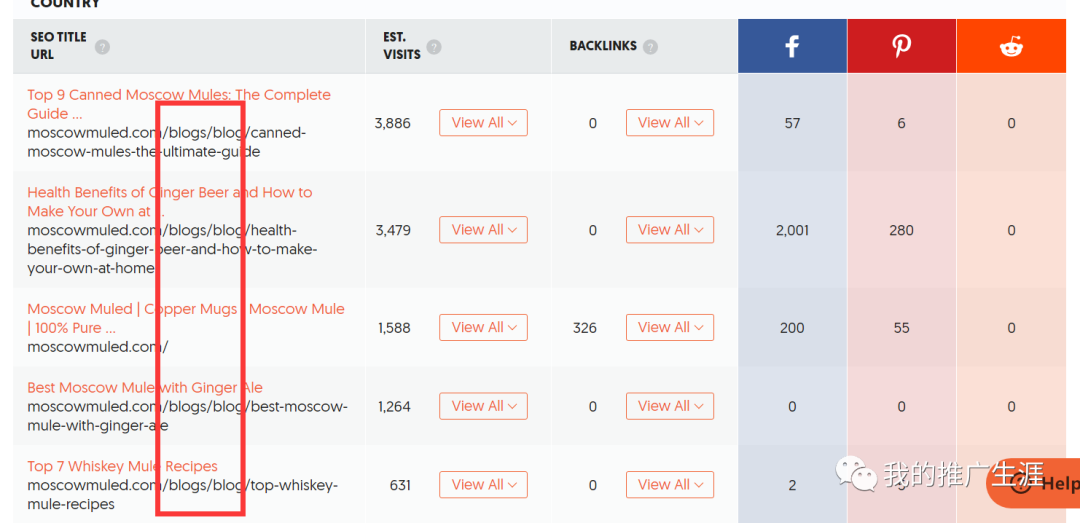
Task: Open Top 9 Canned Moscow Mules title link
Action: pyautogui.click(x=179, y=104)
